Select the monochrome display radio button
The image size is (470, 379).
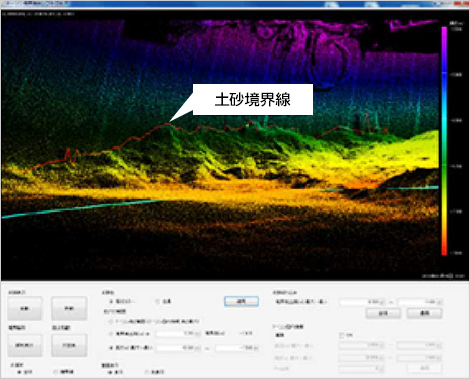pyautogui.click(x=157, y=301)
